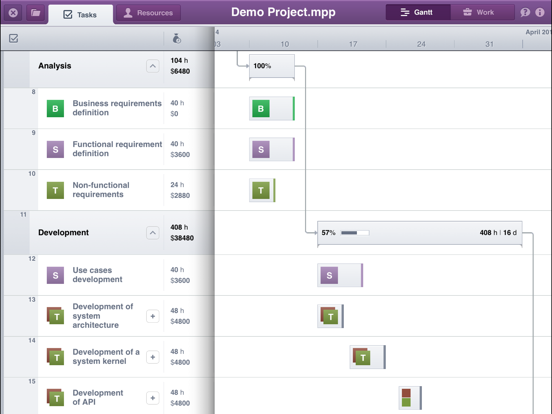Expand Development of system architecture resources
The height and width of the screenshot is (414, 552).
[x=152, y=316]
